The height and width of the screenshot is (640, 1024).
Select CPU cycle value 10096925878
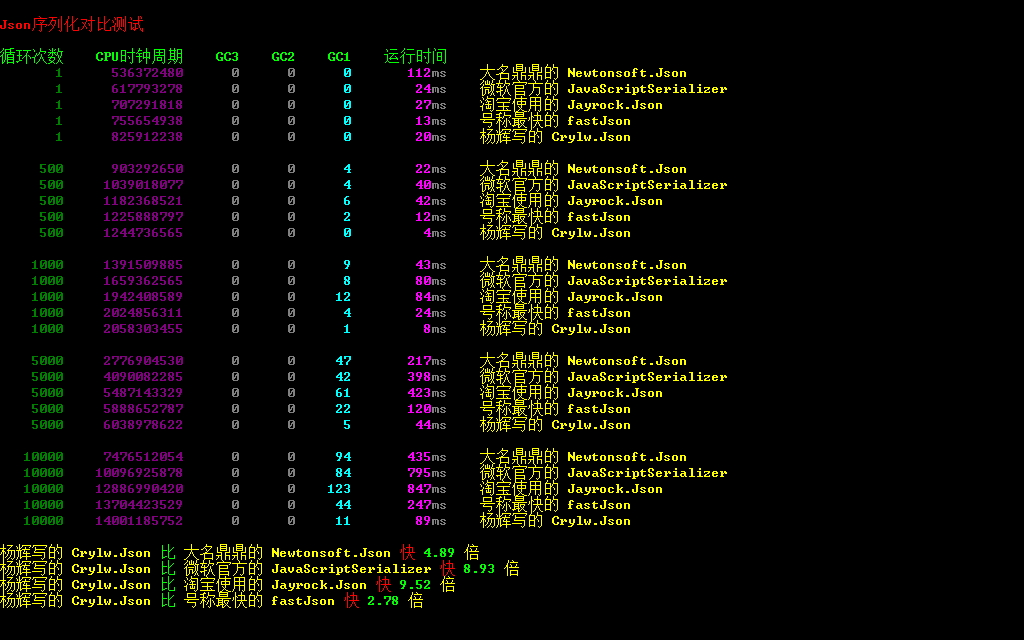[x=139, y=473]
